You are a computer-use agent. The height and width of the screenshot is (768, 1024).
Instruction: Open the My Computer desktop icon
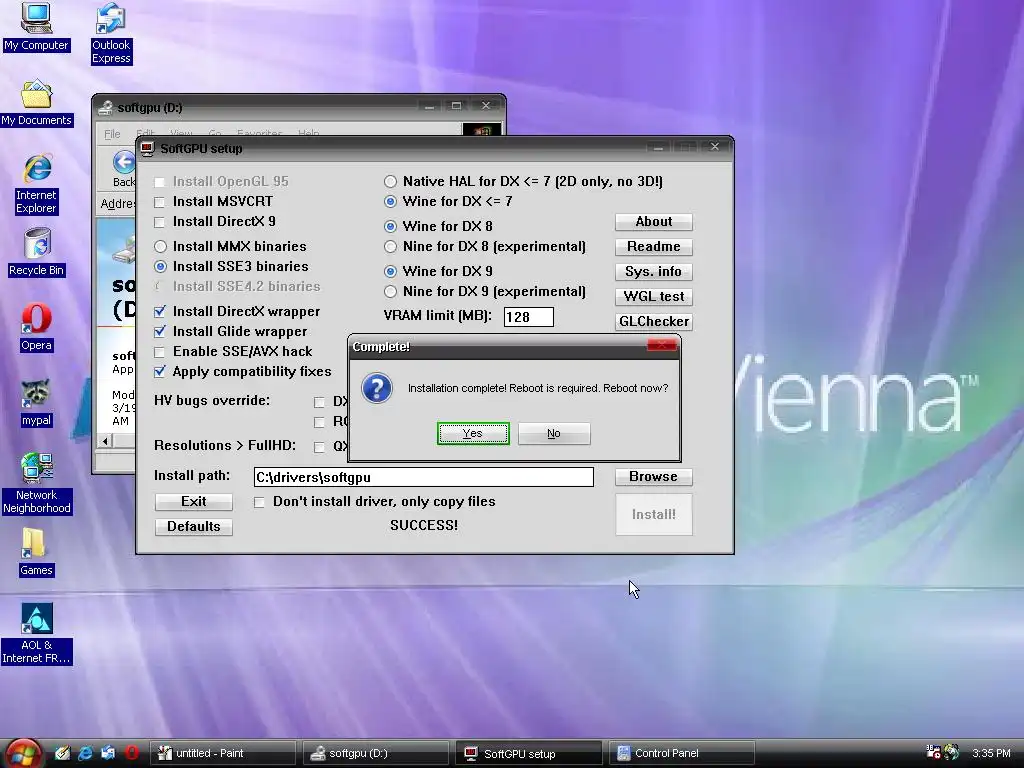click(36, 27)
